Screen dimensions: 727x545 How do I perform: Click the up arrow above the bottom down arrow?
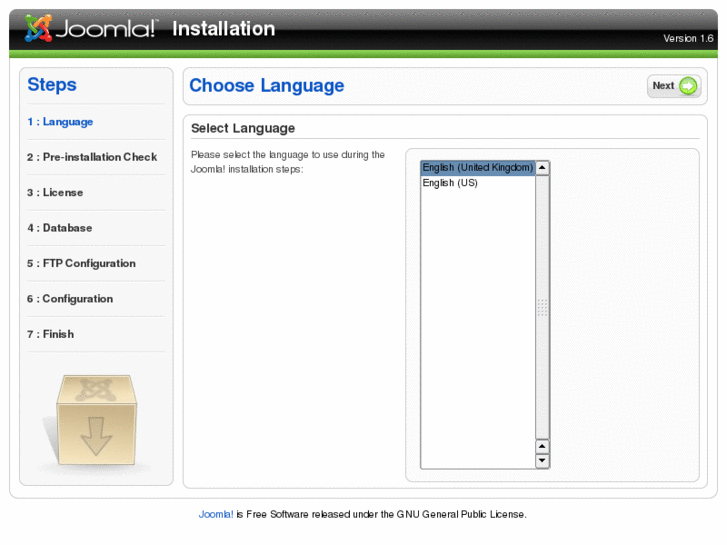click(542, 446)
